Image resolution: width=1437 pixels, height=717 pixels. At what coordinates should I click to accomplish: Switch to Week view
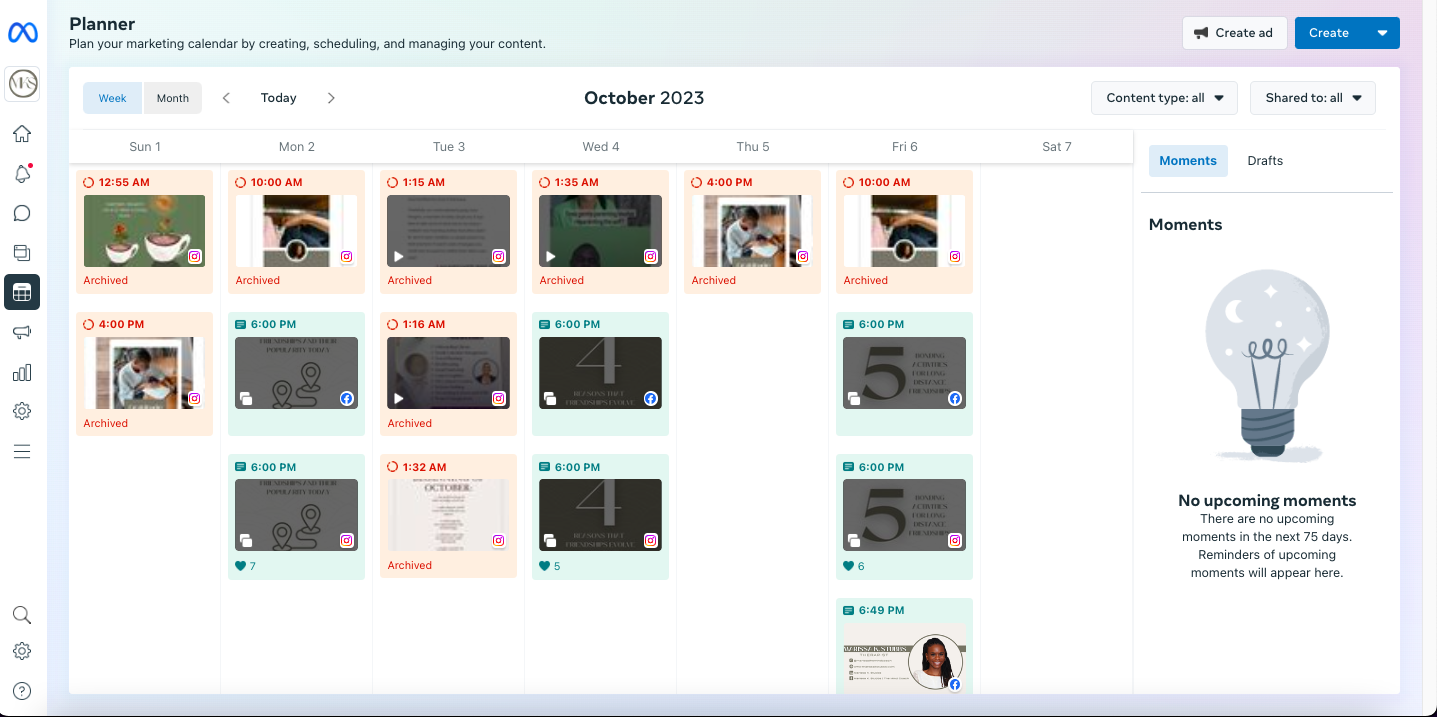coord(112,97)
